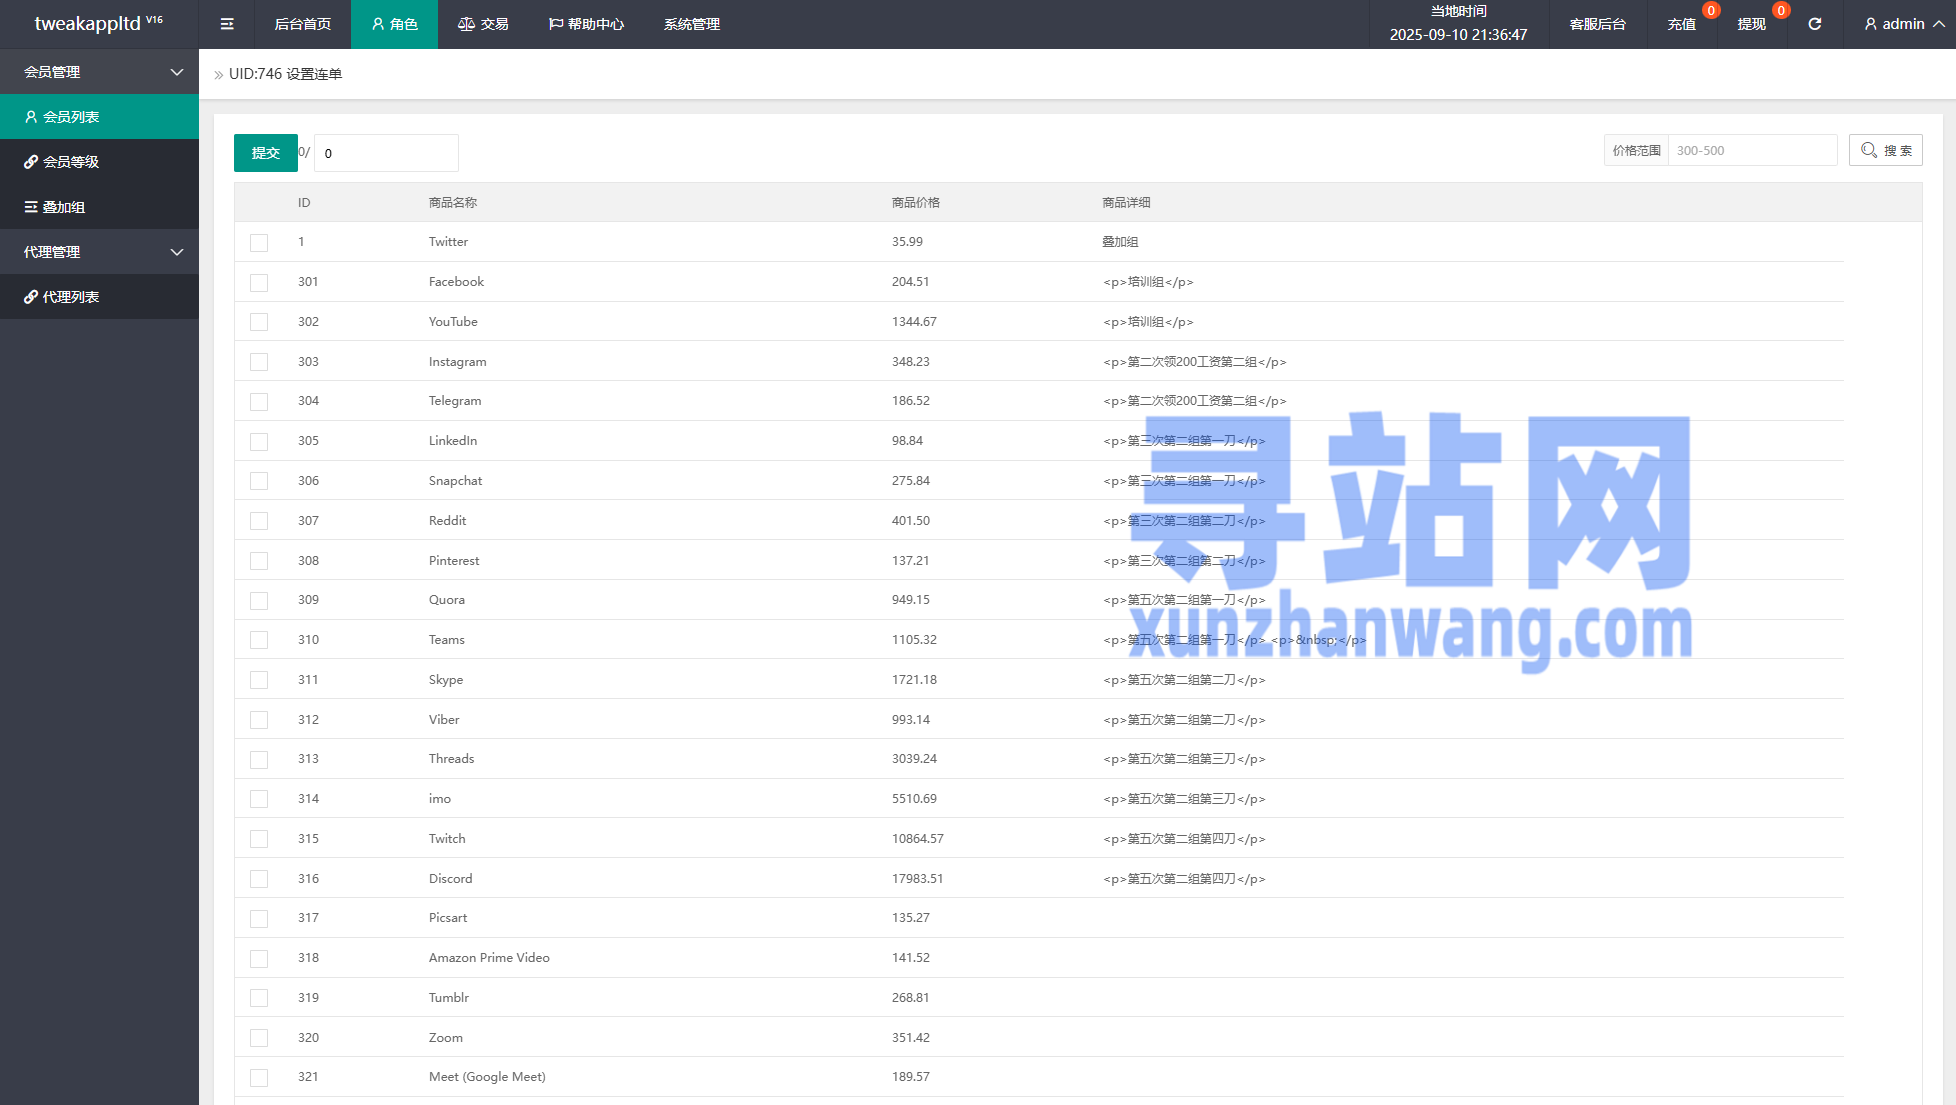Tick the checkbox for Instagram row
The image size is (1956, 1105).
(259, 362)
